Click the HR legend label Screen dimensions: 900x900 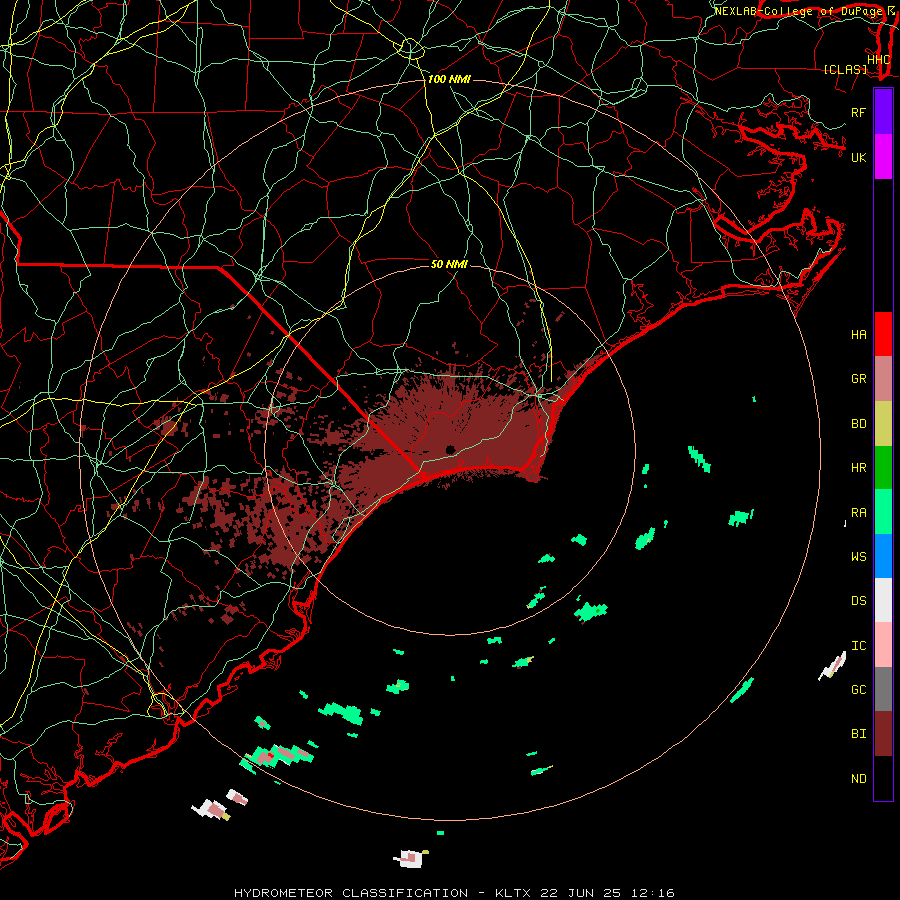click(x=858, y=468)
